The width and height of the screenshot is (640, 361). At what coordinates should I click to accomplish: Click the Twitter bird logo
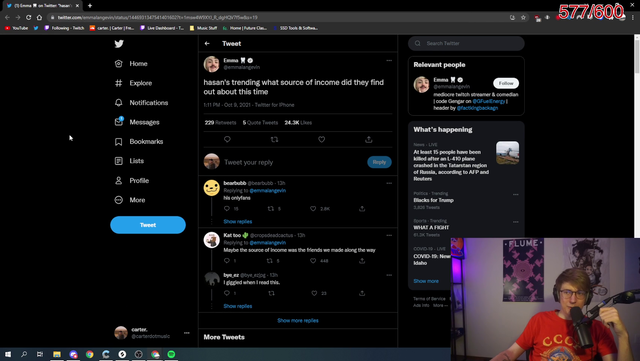(x=119, y=44)
